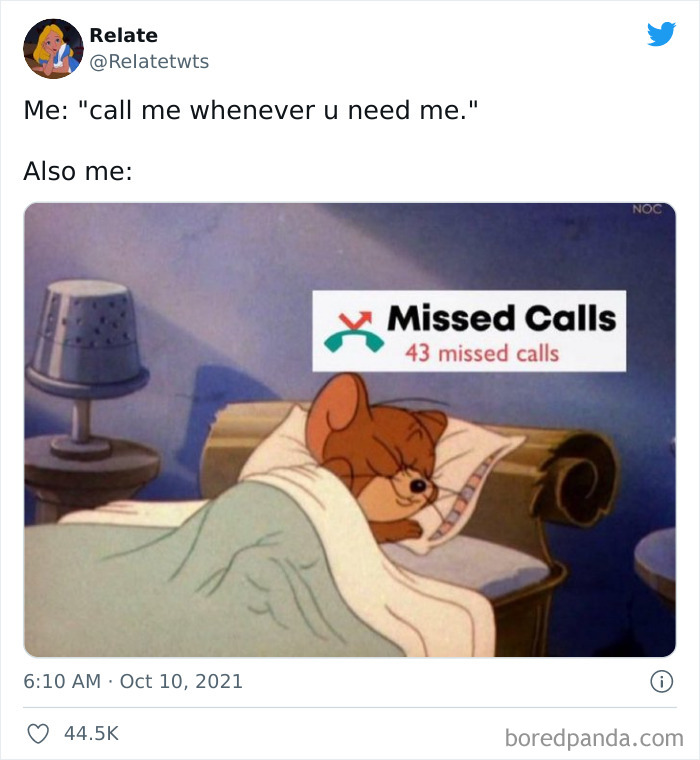Click the NOC watermark on the image
Image resolution: width=700 pixels, height=760 pixels.
647,209
